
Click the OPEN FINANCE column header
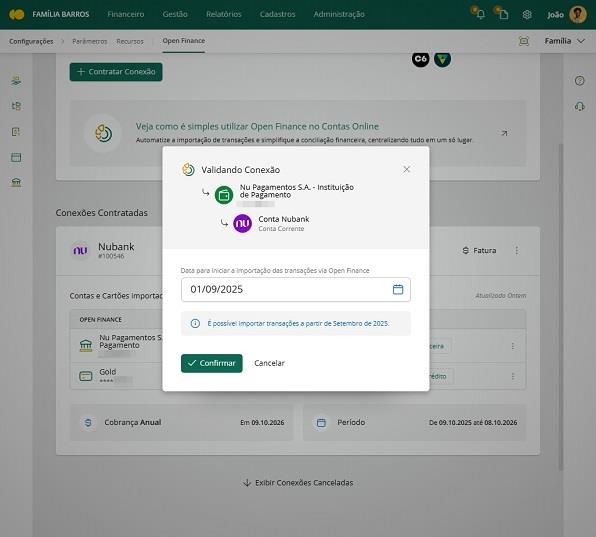point(101,320)
